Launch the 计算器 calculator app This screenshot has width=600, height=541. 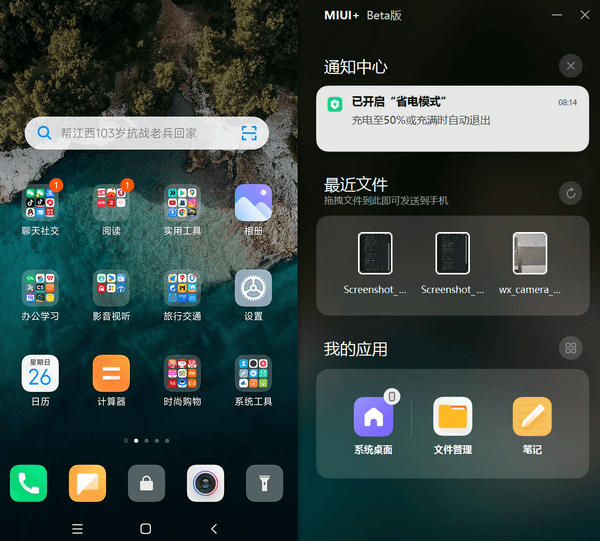tap(111, 374)
